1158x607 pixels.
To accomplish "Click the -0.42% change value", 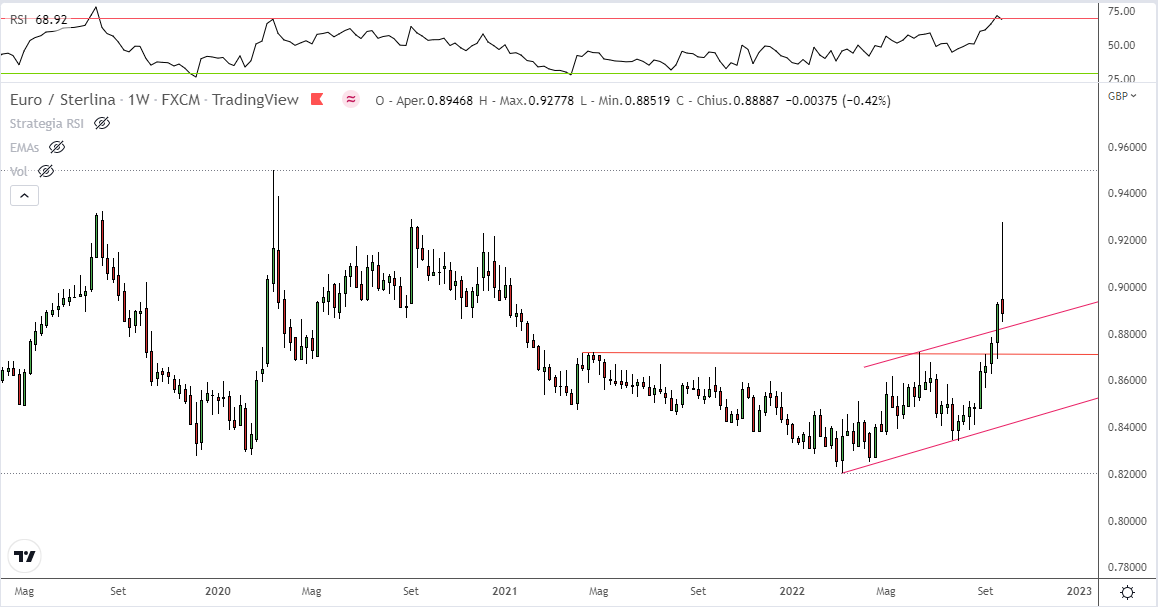I will pos(867,100).
